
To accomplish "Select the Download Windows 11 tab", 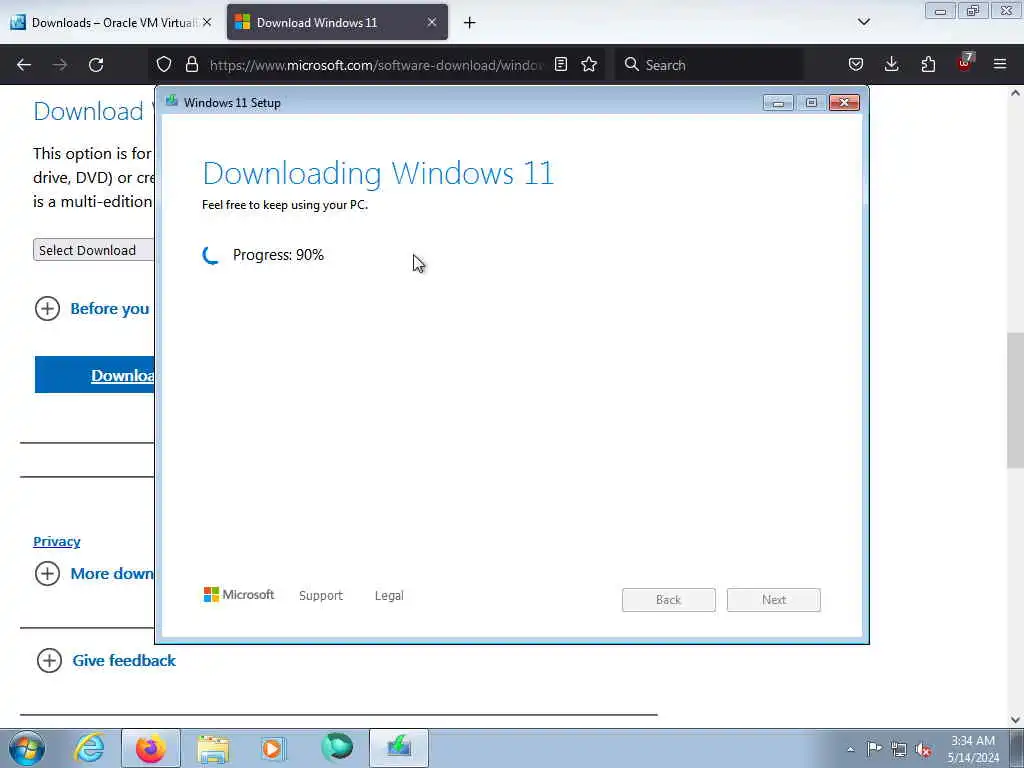I will pos(337,22).
